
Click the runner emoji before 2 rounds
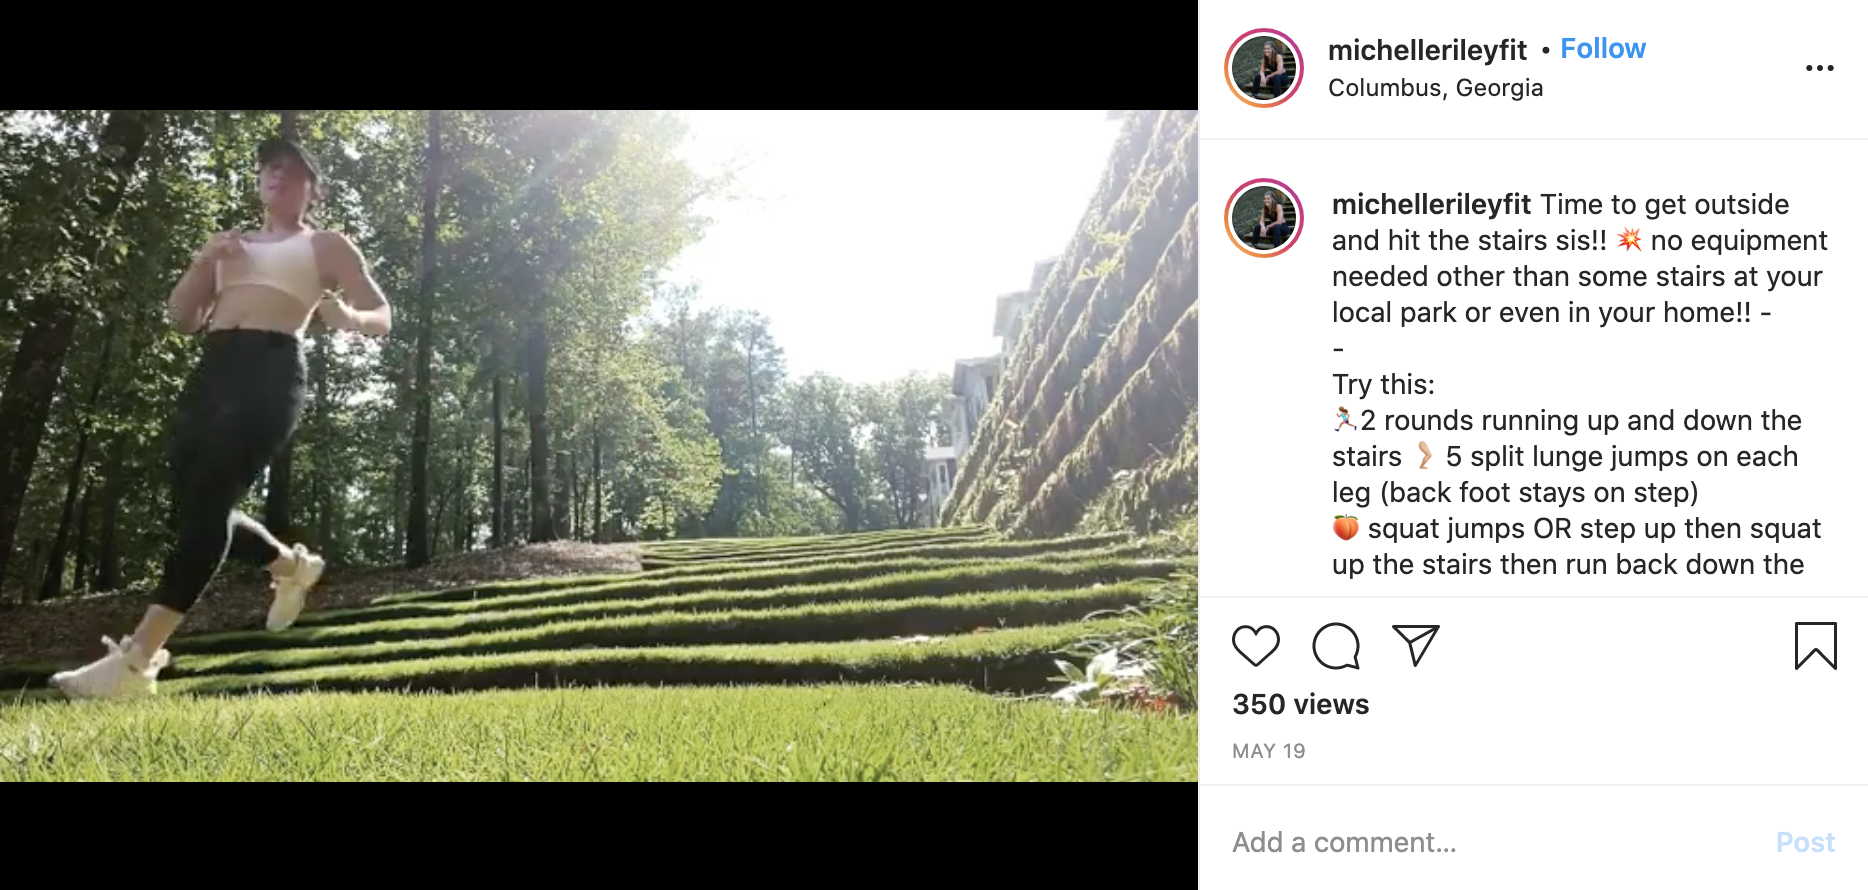1345,419
